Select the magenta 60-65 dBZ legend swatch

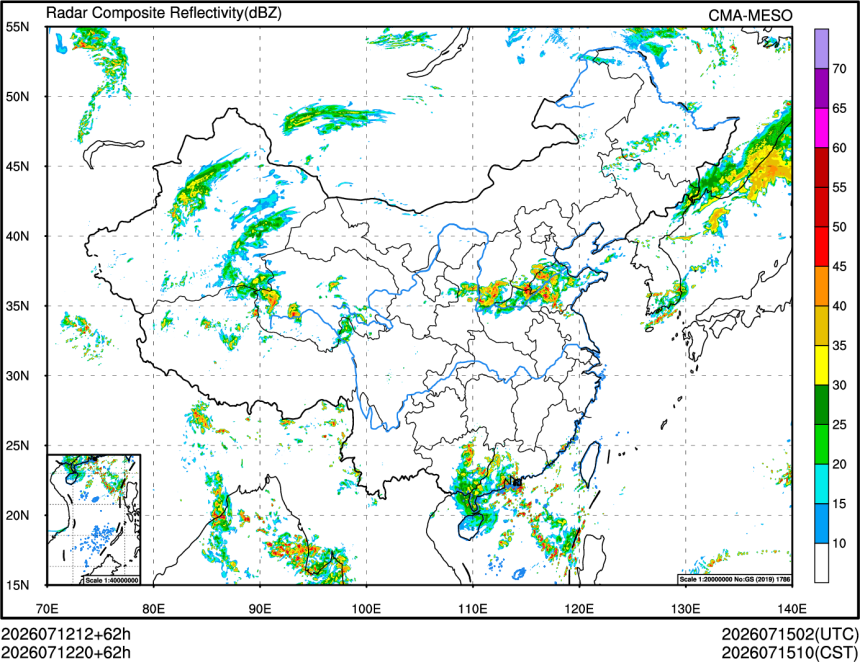tap(822, 128)
